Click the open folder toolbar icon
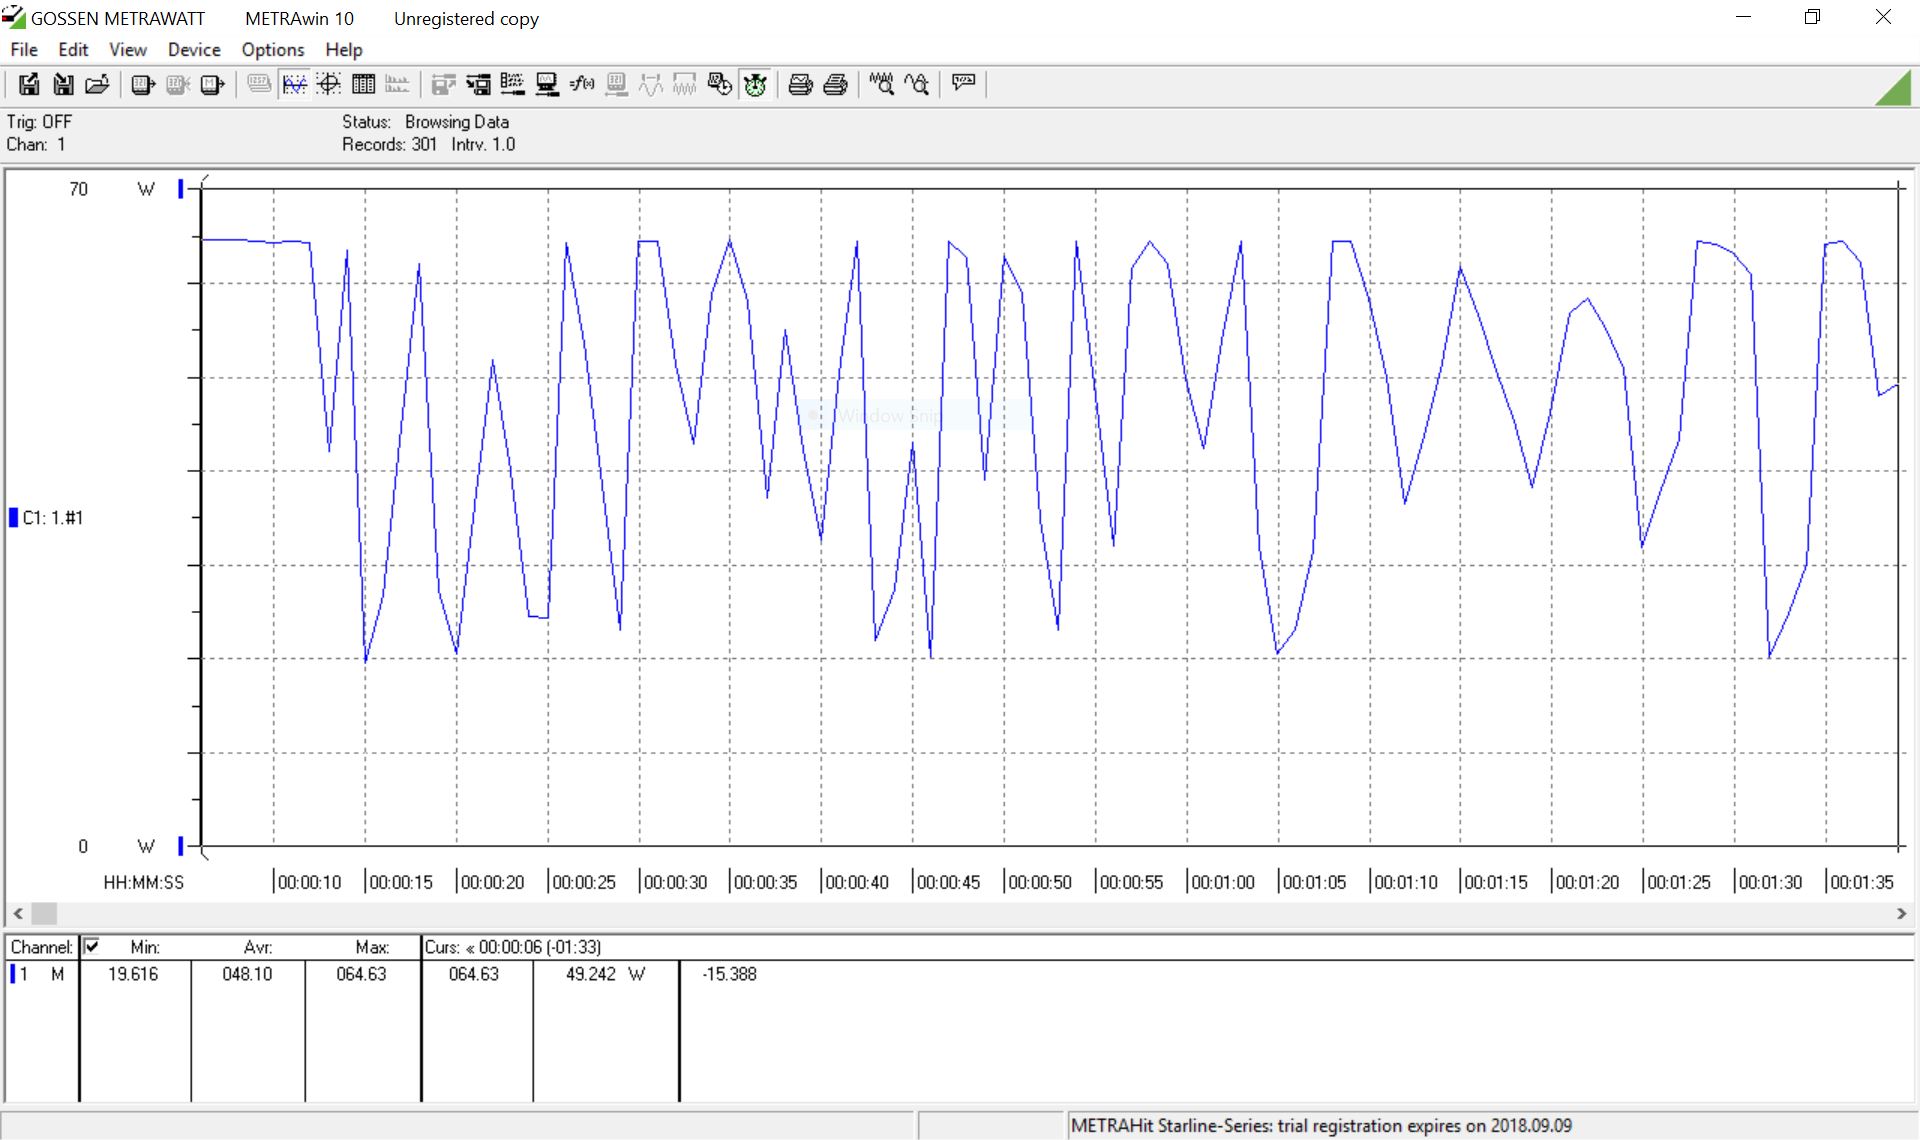This screenshot has width=1920, height=1140. [x=97, y=85]
